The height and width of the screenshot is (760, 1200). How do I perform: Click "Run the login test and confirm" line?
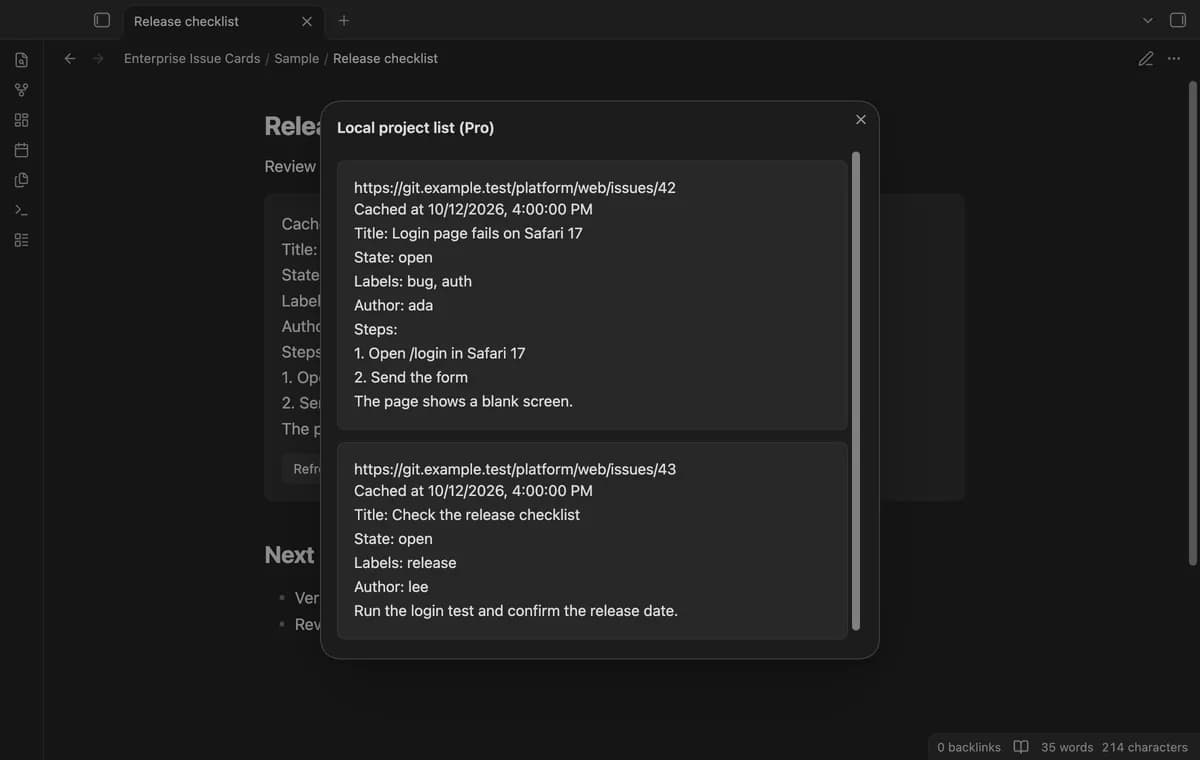click(516, 610)
